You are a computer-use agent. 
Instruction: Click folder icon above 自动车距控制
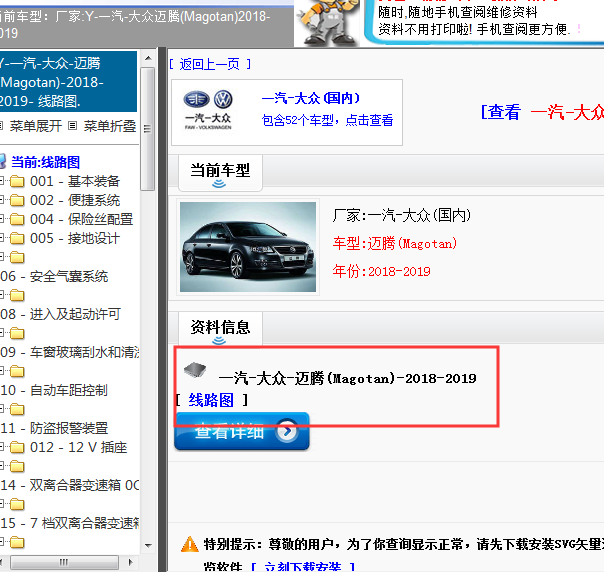pyautogui.click(x=17, y=371)
